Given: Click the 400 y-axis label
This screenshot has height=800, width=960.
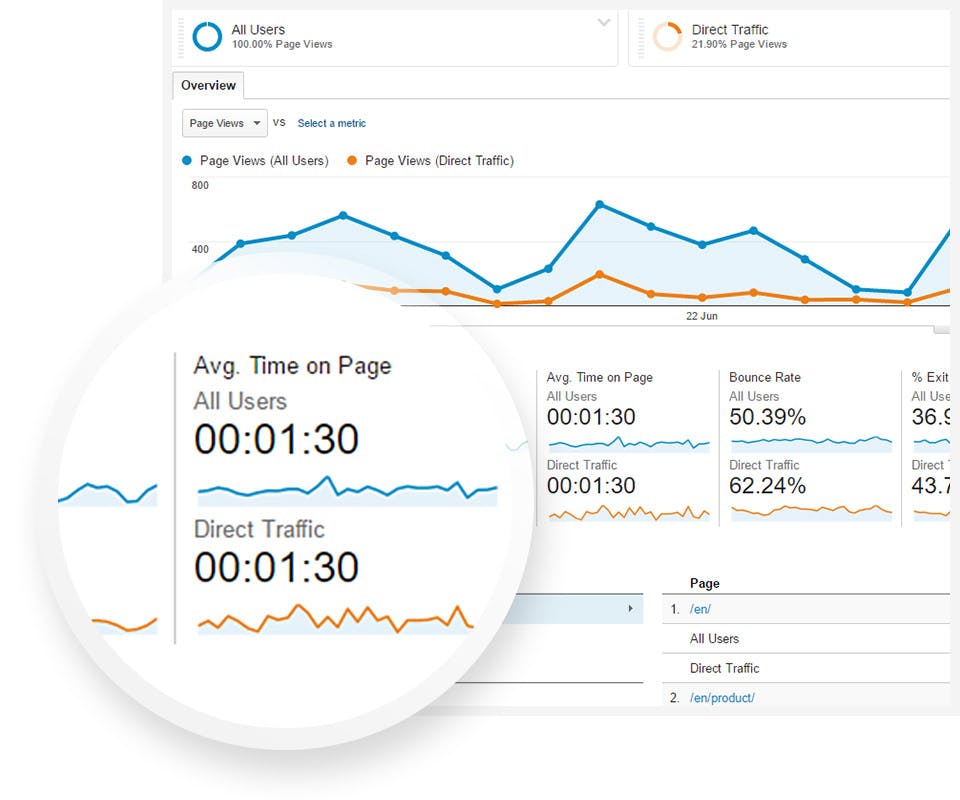Looking at the screenshot, I should click(x=200, y=249).
